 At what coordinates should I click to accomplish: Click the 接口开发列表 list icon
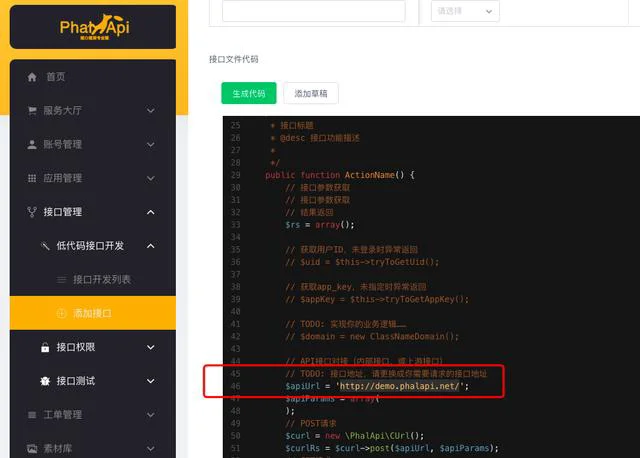61,280
